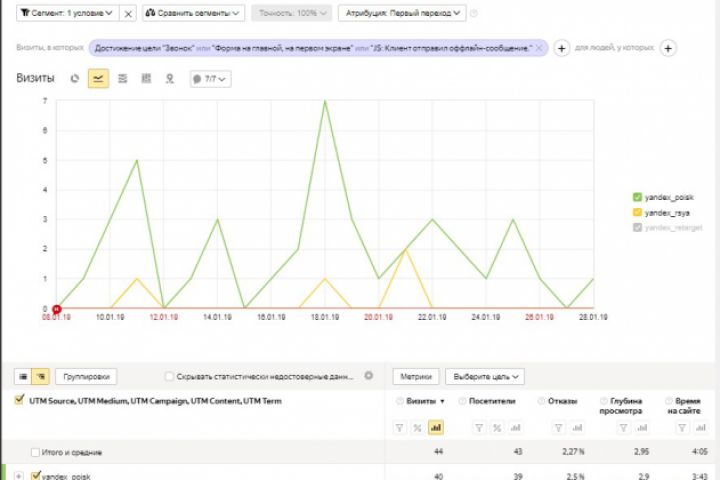
Task: Toggle the yandex_rsya legend checkbox
Action: click(637, 212)
